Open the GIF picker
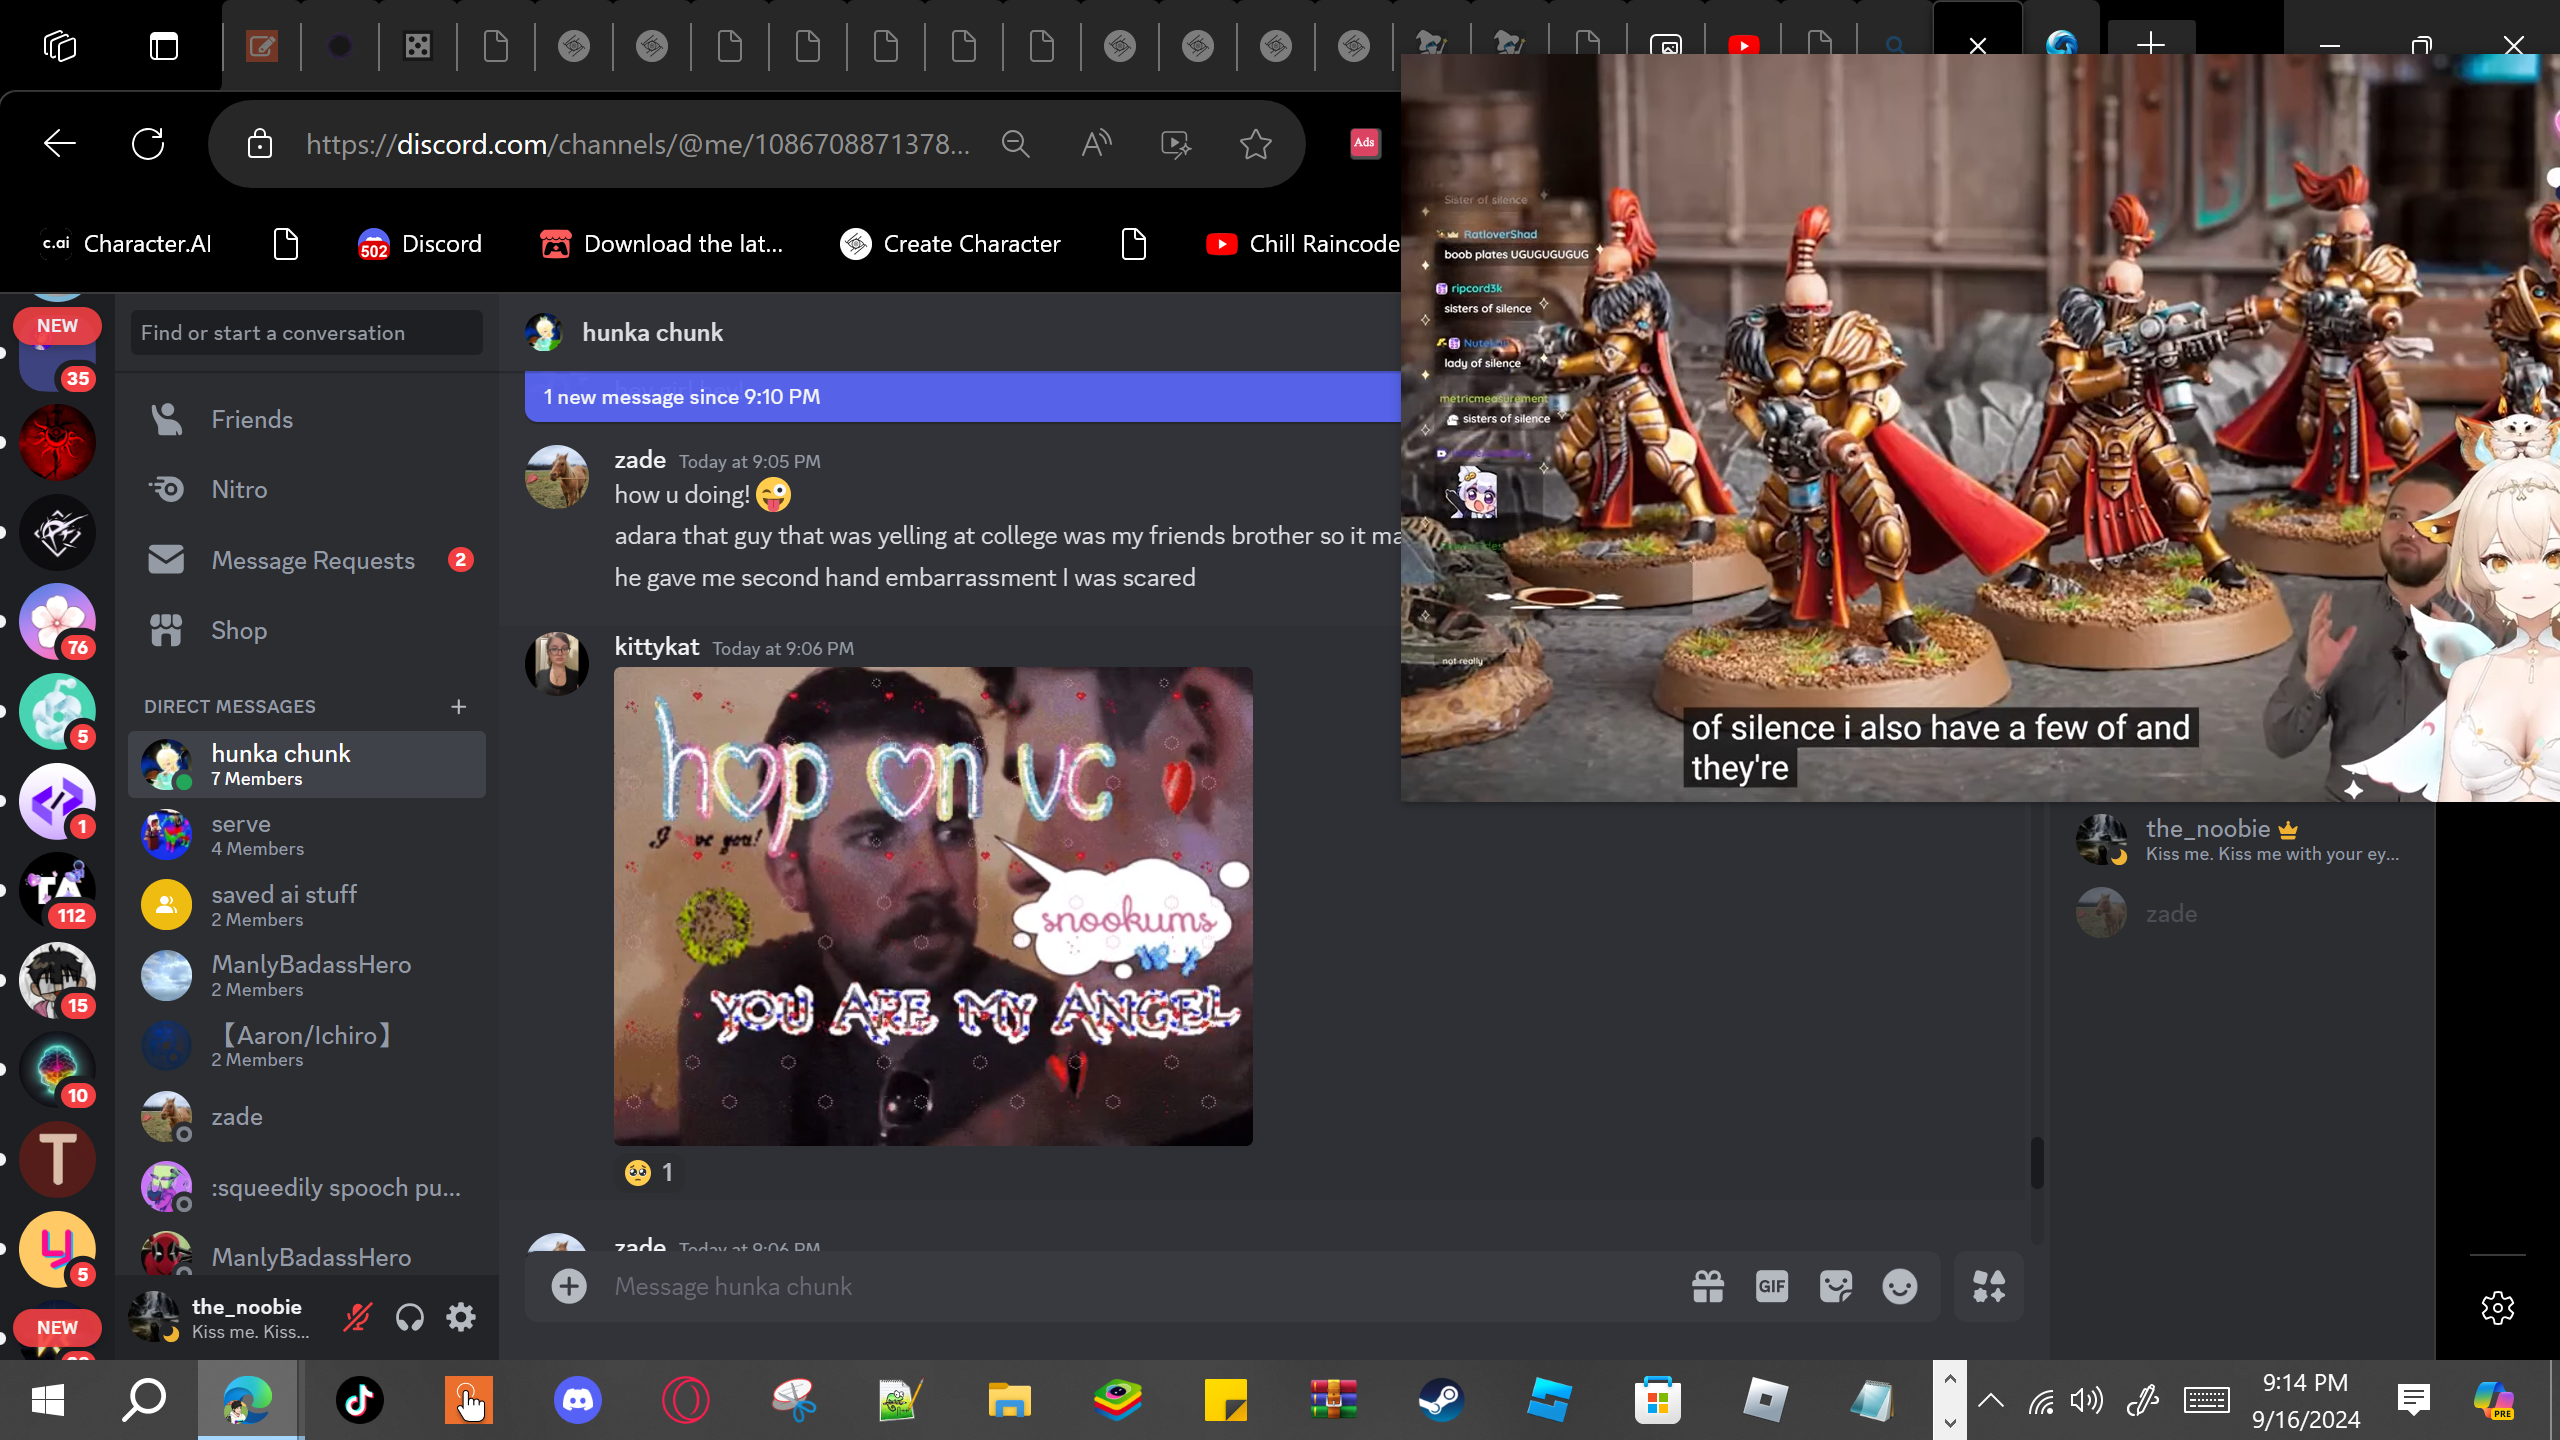The height and width of the screenshot is (1440, 2560). click(1772, 1287)
